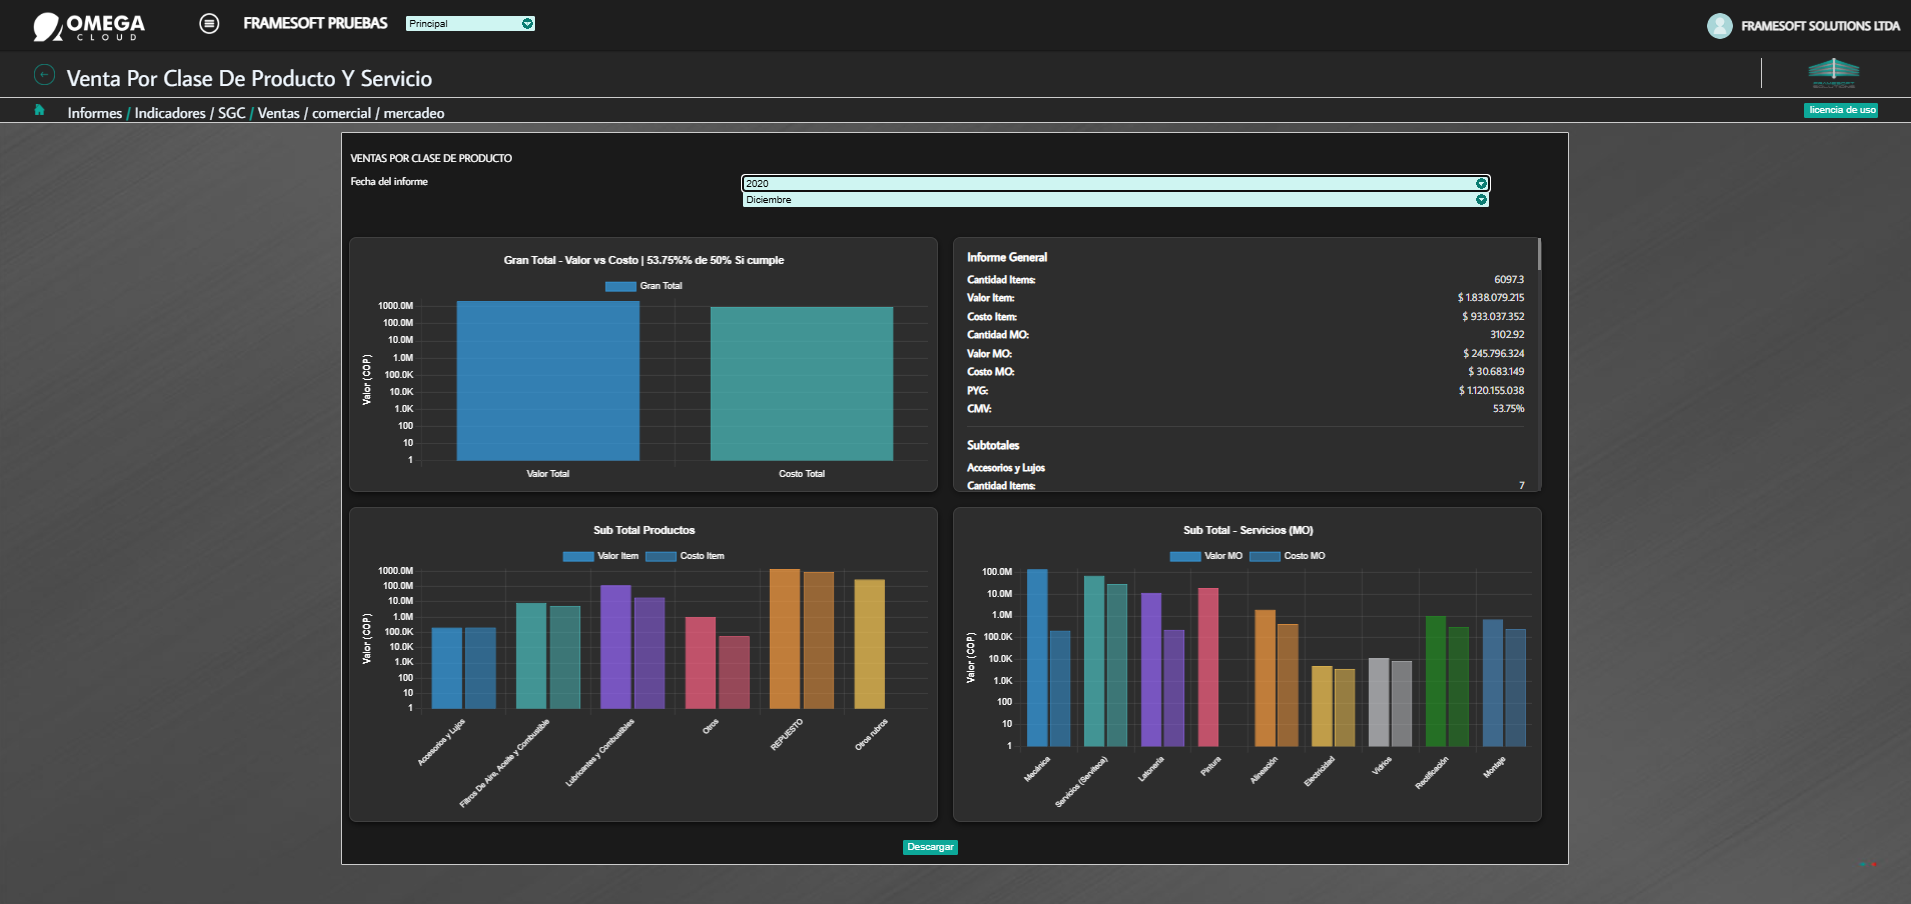Toggle Valor Item legend series
This screenshot has width=1911, height=904.
click(x=600, y=556)
